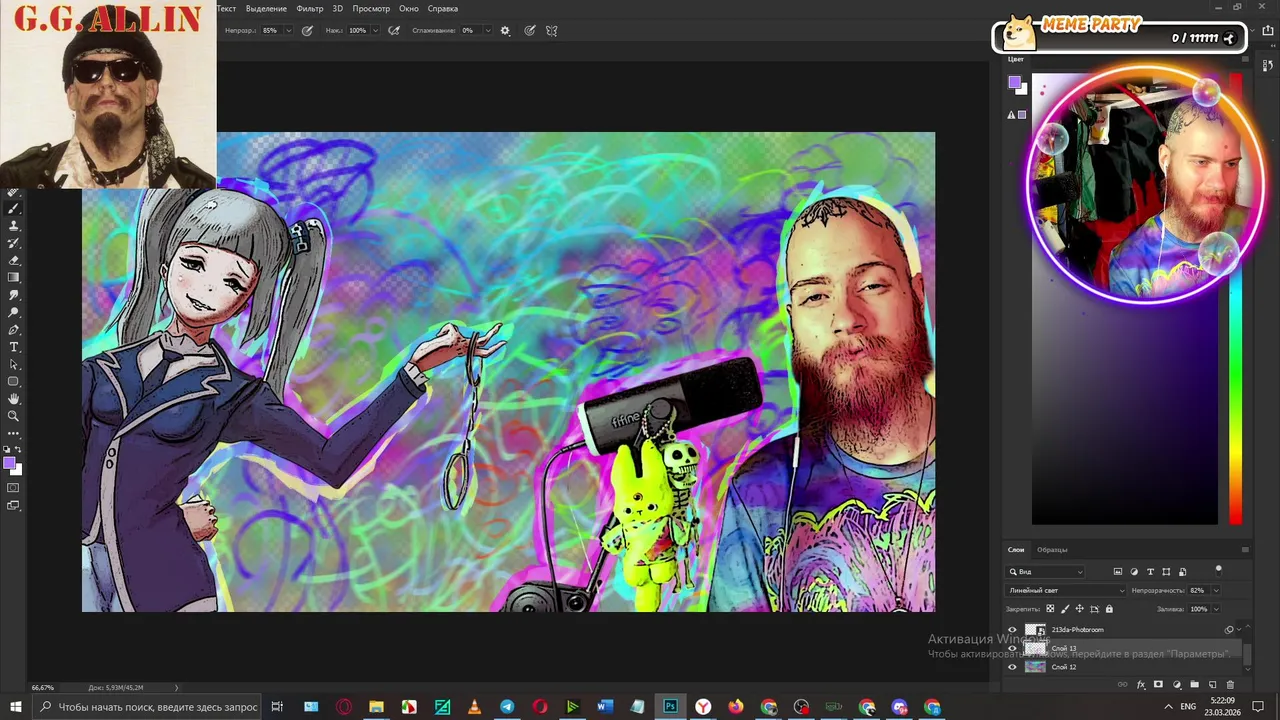Select the Dodge tool
This screenshot has height=720, width=1280.
(14, 312)
